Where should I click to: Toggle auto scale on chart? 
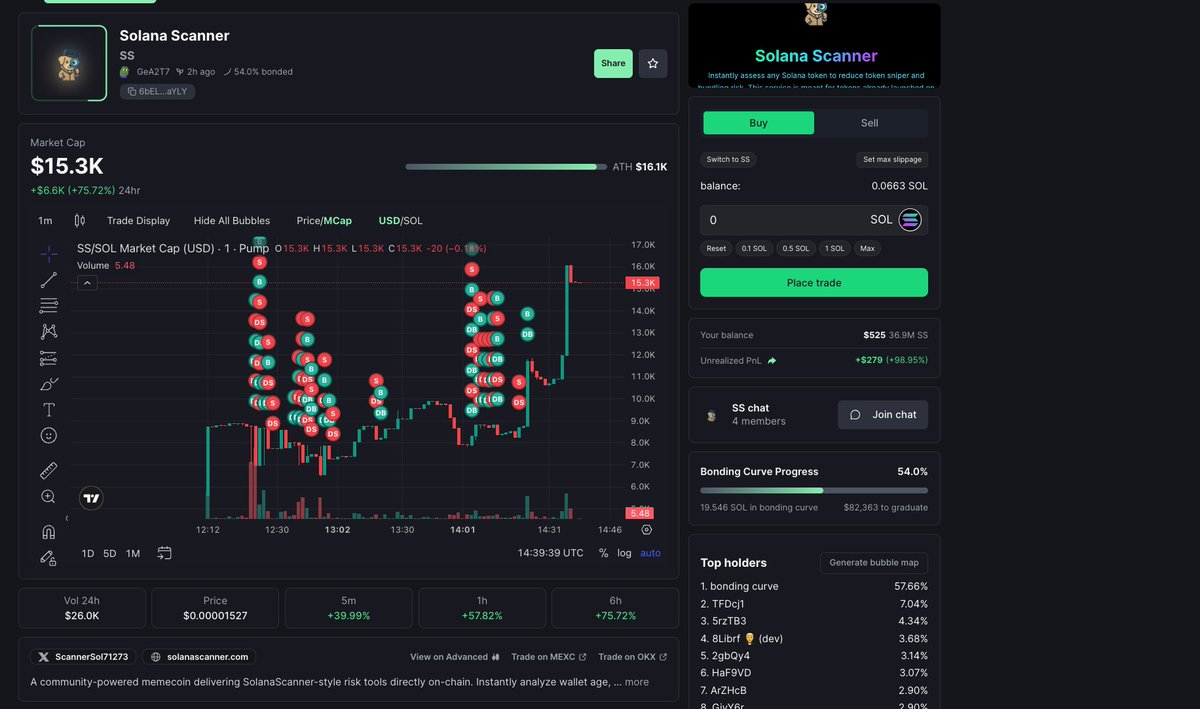(x=650, y=553)
